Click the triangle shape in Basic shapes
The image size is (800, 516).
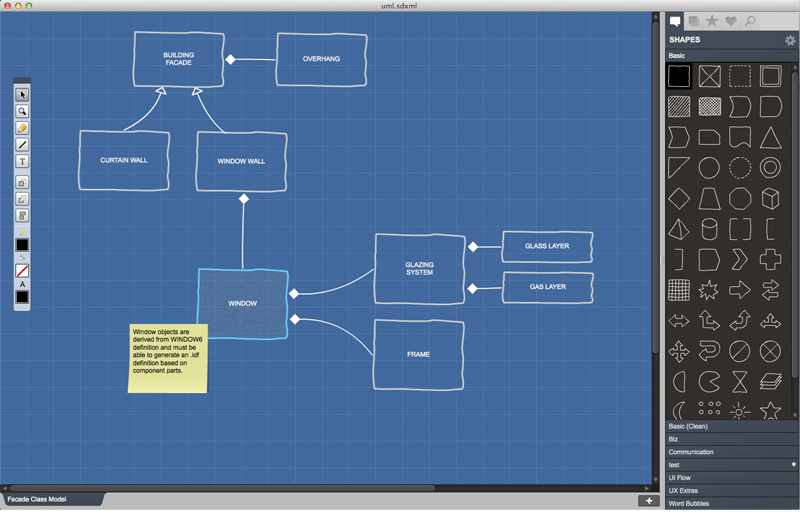point(769,137)
